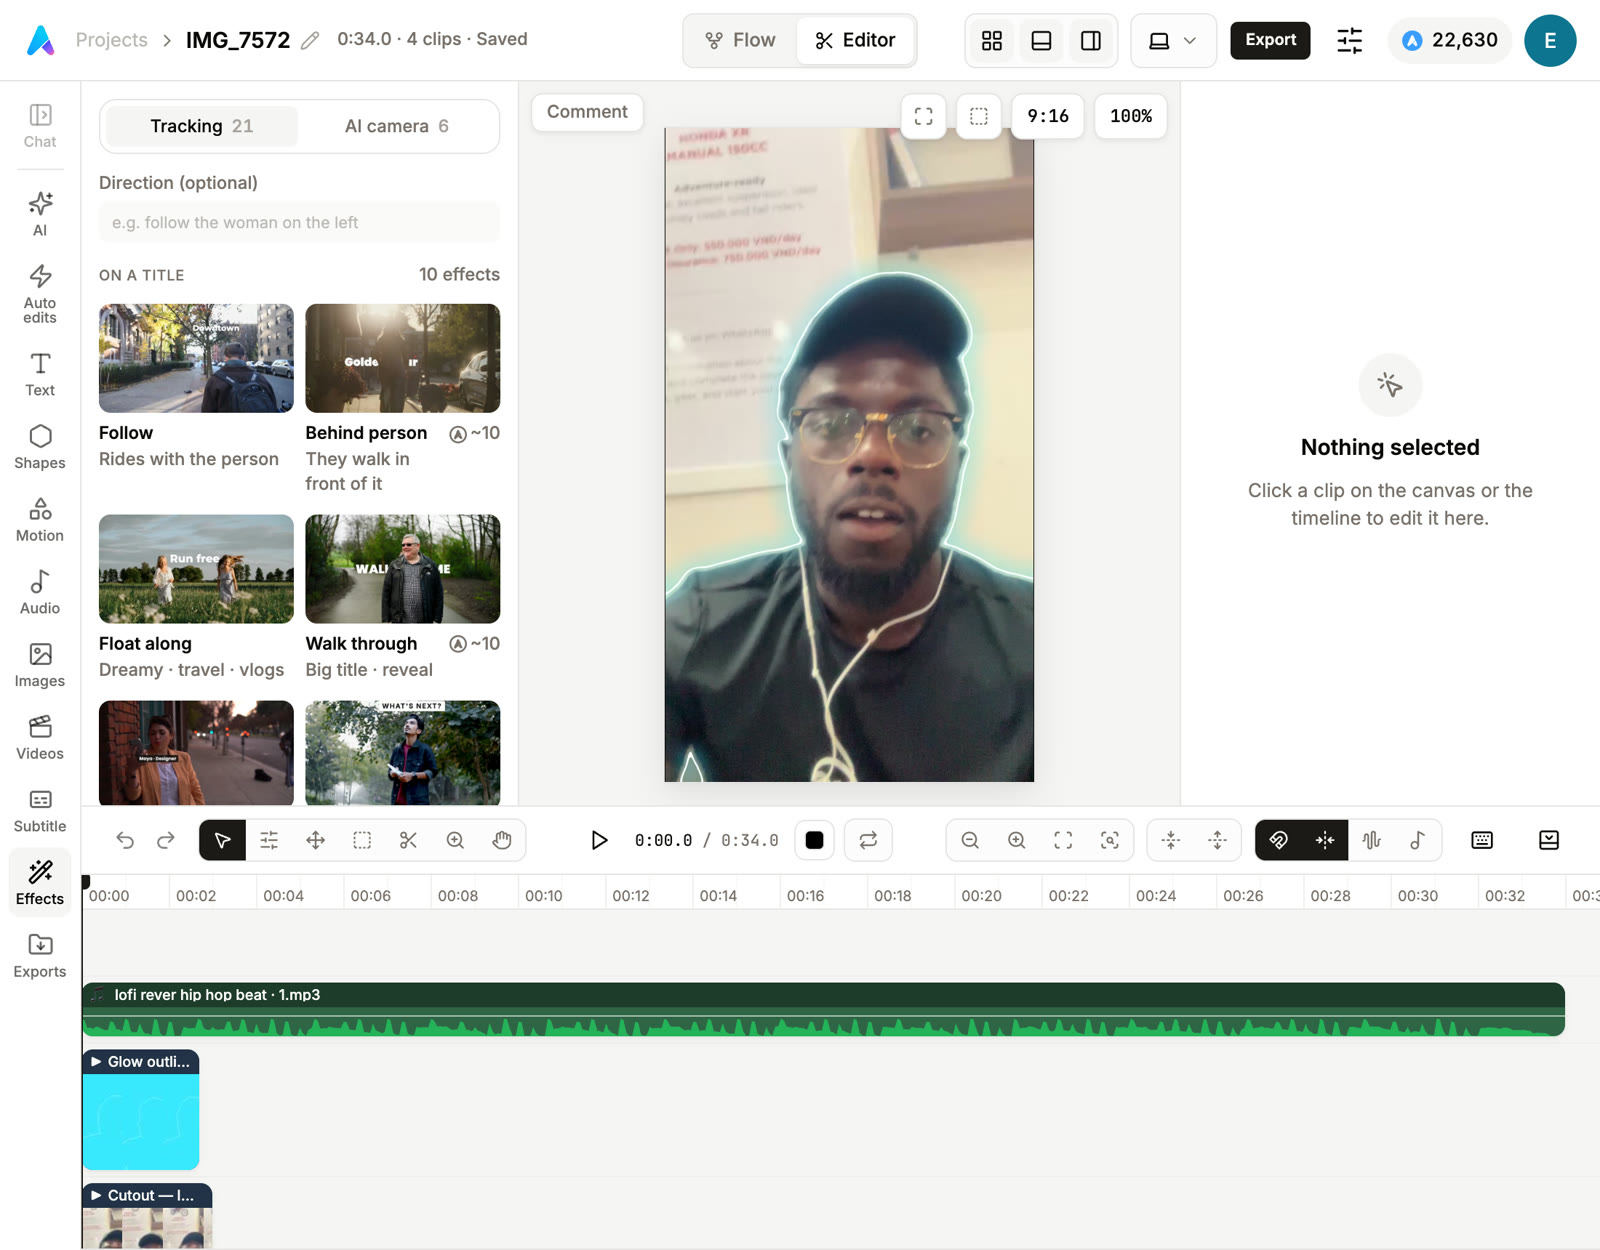Zoom out the timeline
Viewport: 1600px width, 1250px height.
pos(970,840)
